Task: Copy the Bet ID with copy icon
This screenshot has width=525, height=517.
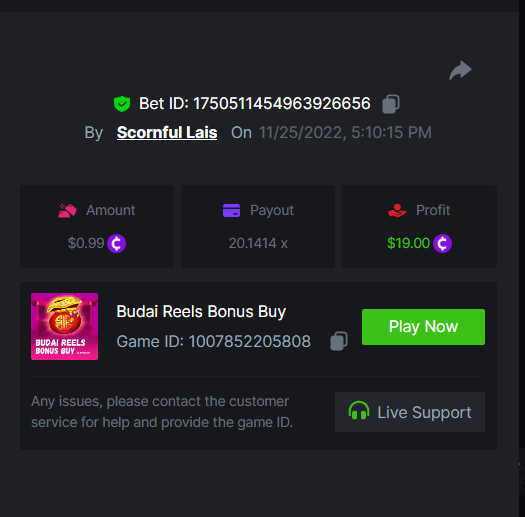Action: coord(391,104)
